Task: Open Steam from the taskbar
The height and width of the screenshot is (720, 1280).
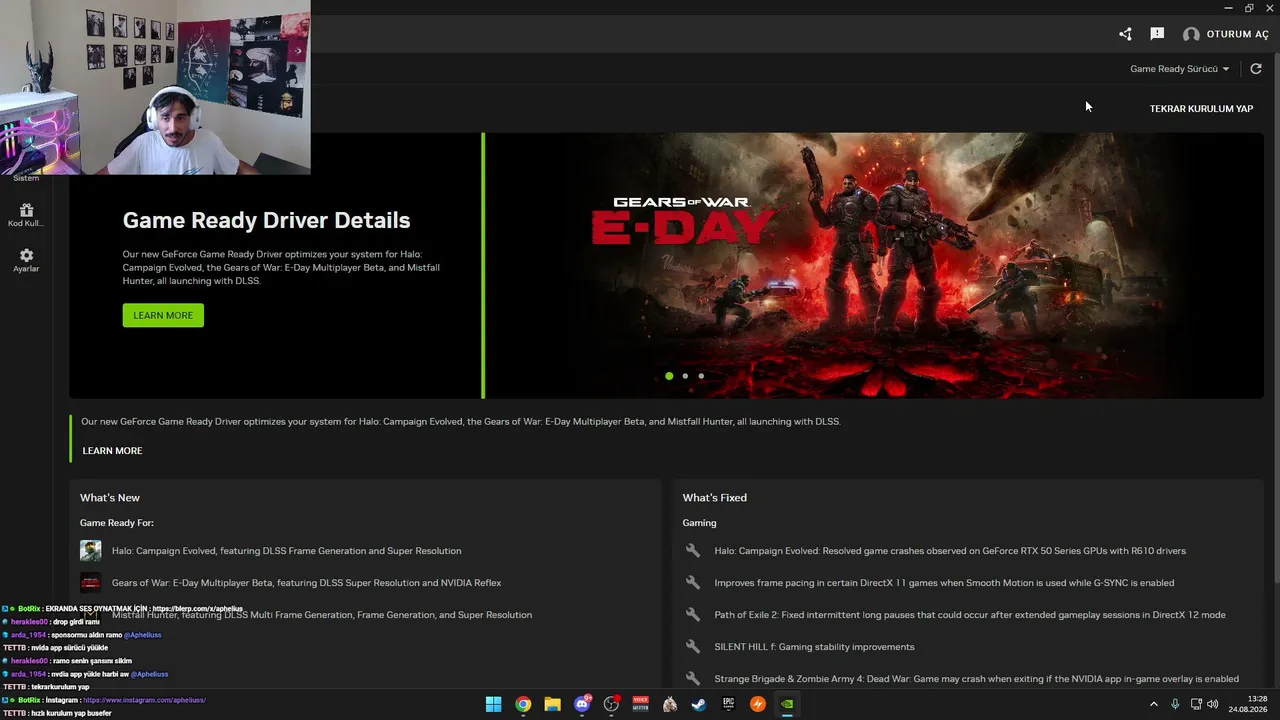Action: 699,704
